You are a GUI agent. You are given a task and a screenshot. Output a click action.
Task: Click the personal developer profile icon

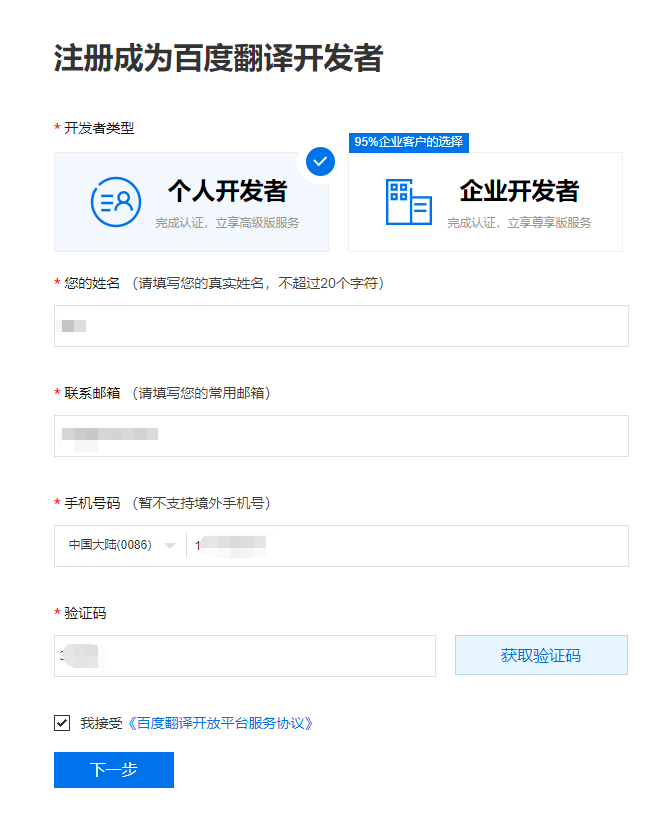tap(115, 202)
